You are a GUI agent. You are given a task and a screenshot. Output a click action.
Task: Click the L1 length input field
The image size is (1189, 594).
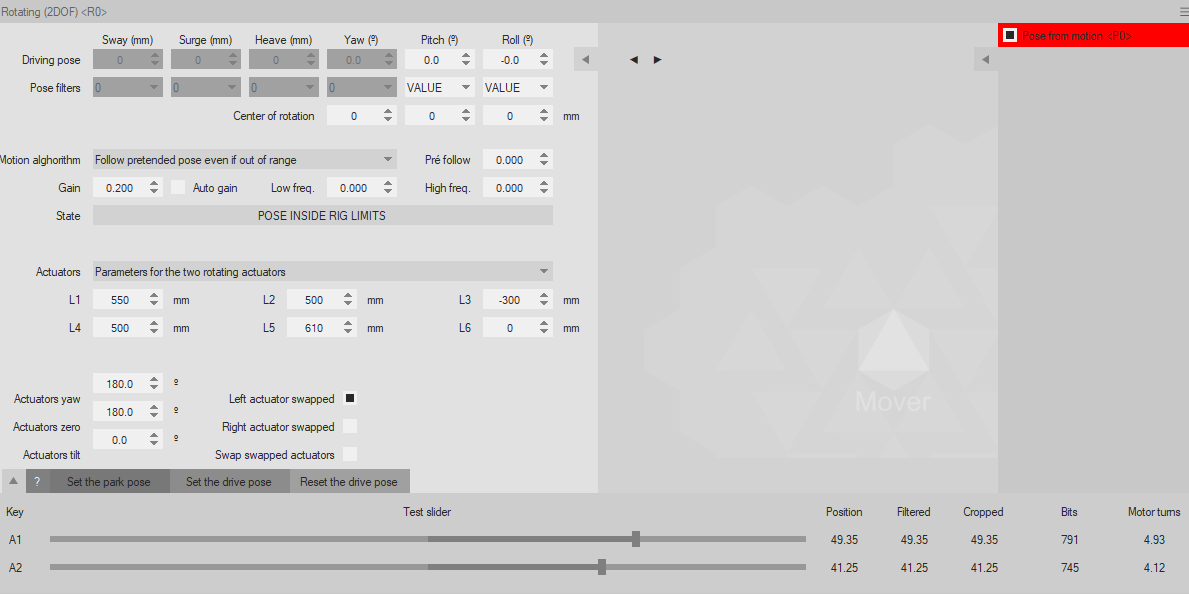[x=118, y=300]
